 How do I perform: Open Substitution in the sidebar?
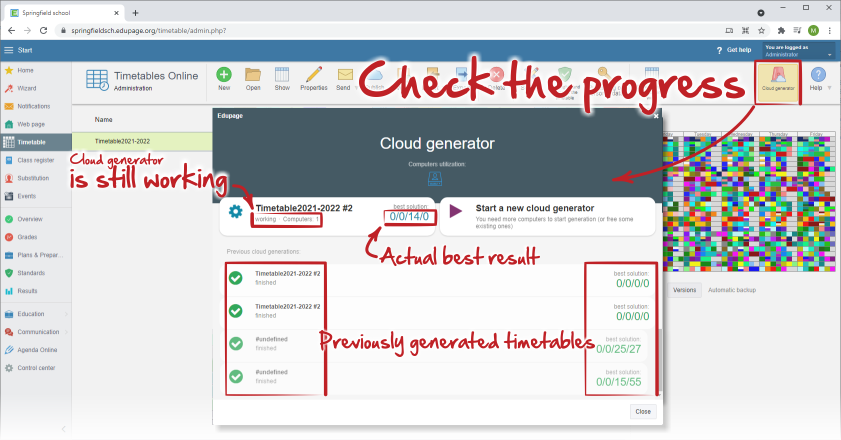pos(35,178)
